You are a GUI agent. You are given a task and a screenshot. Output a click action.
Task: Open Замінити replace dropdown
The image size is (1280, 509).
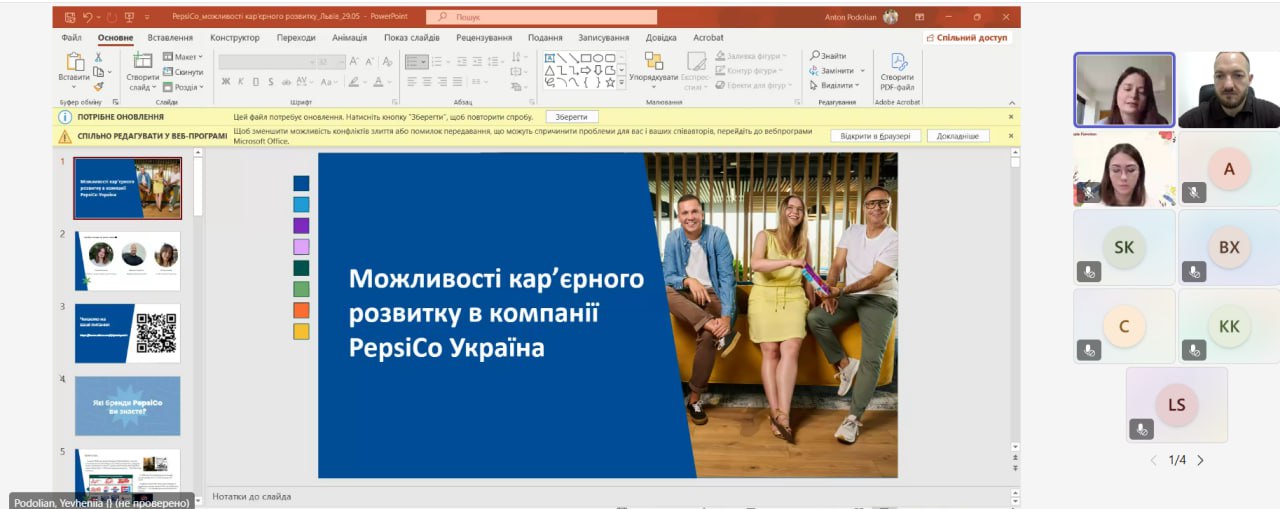click(837, 71)
